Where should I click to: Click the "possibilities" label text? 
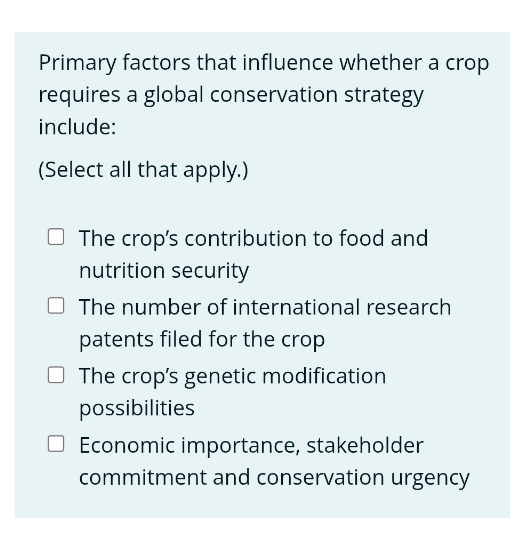pyautogui.click(x=137, y=408)
